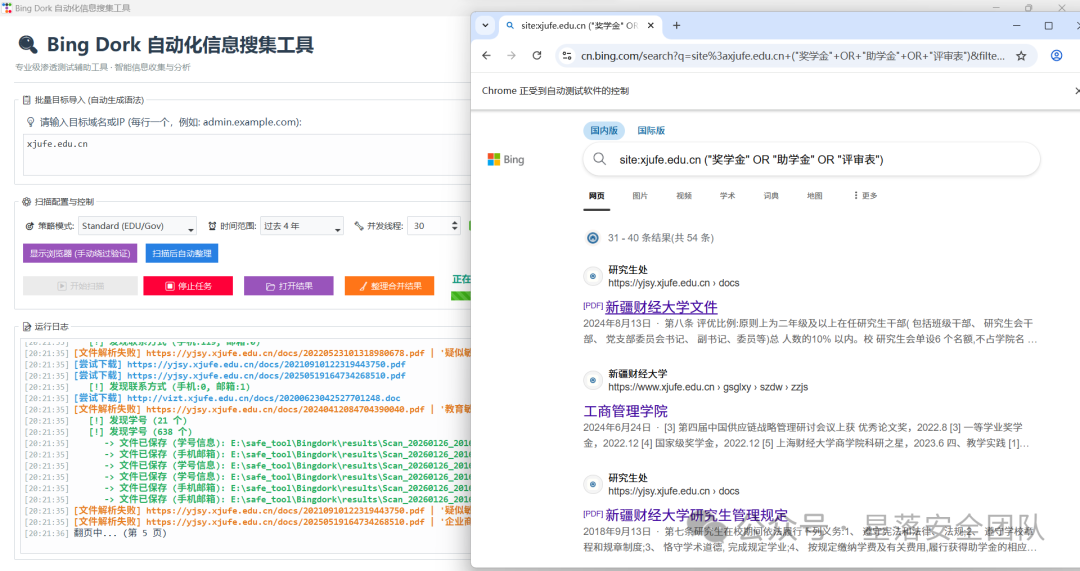Click the favicon of first 研究生处 result

pyautogui.click(x=592, y=276)
